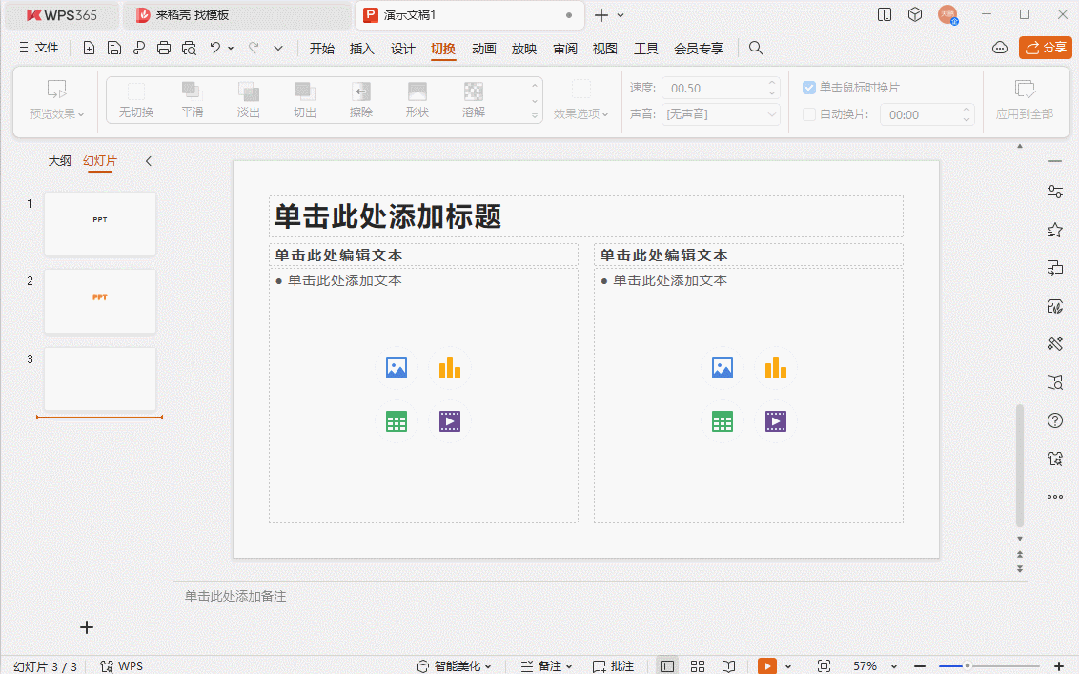Insert table icon in left content placeholder

tap(396, 421)
